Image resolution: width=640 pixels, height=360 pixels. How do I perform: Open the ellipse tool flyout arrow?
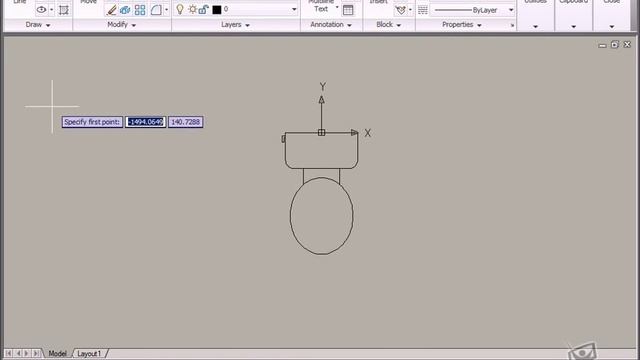click(x=51, y=10)
